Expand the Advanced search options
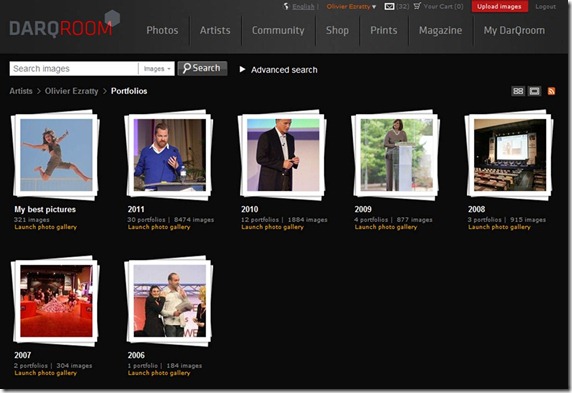This screenshot has width=572, height=393. click(279, 70)
